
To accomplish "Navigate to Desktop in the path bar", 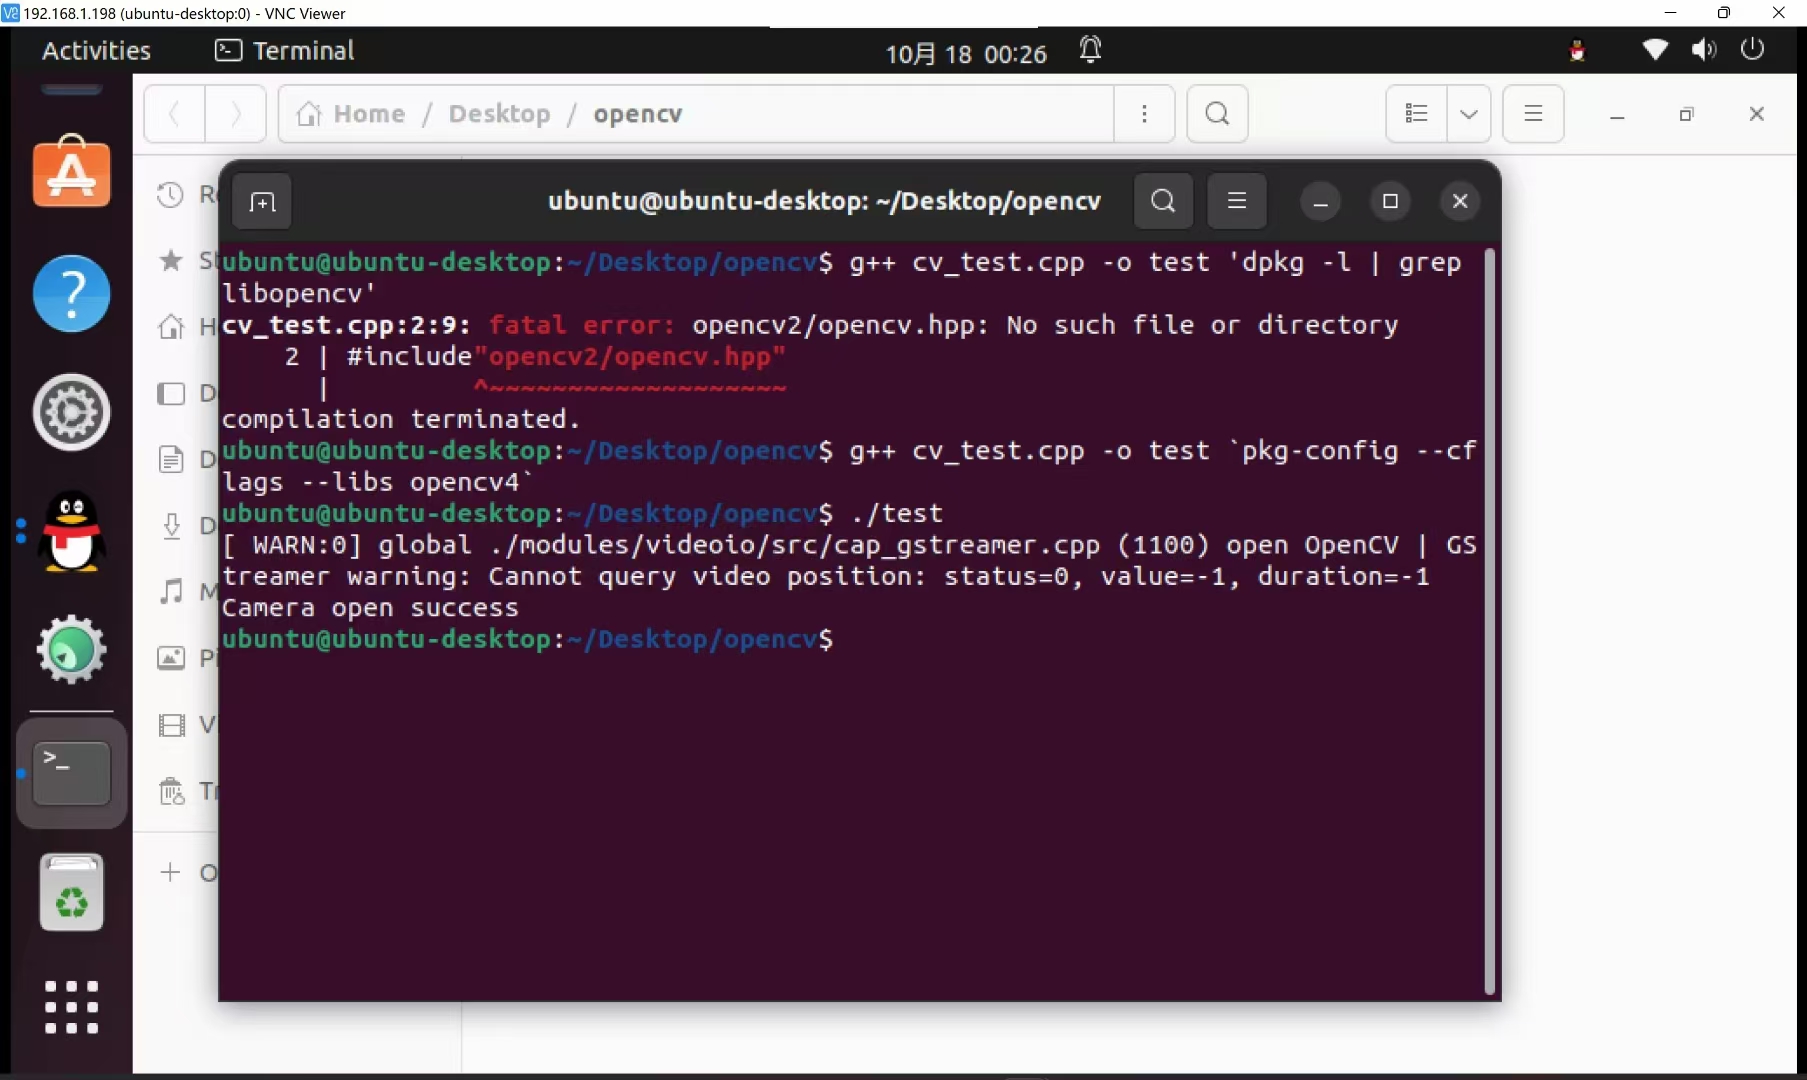I will (499, 114).
